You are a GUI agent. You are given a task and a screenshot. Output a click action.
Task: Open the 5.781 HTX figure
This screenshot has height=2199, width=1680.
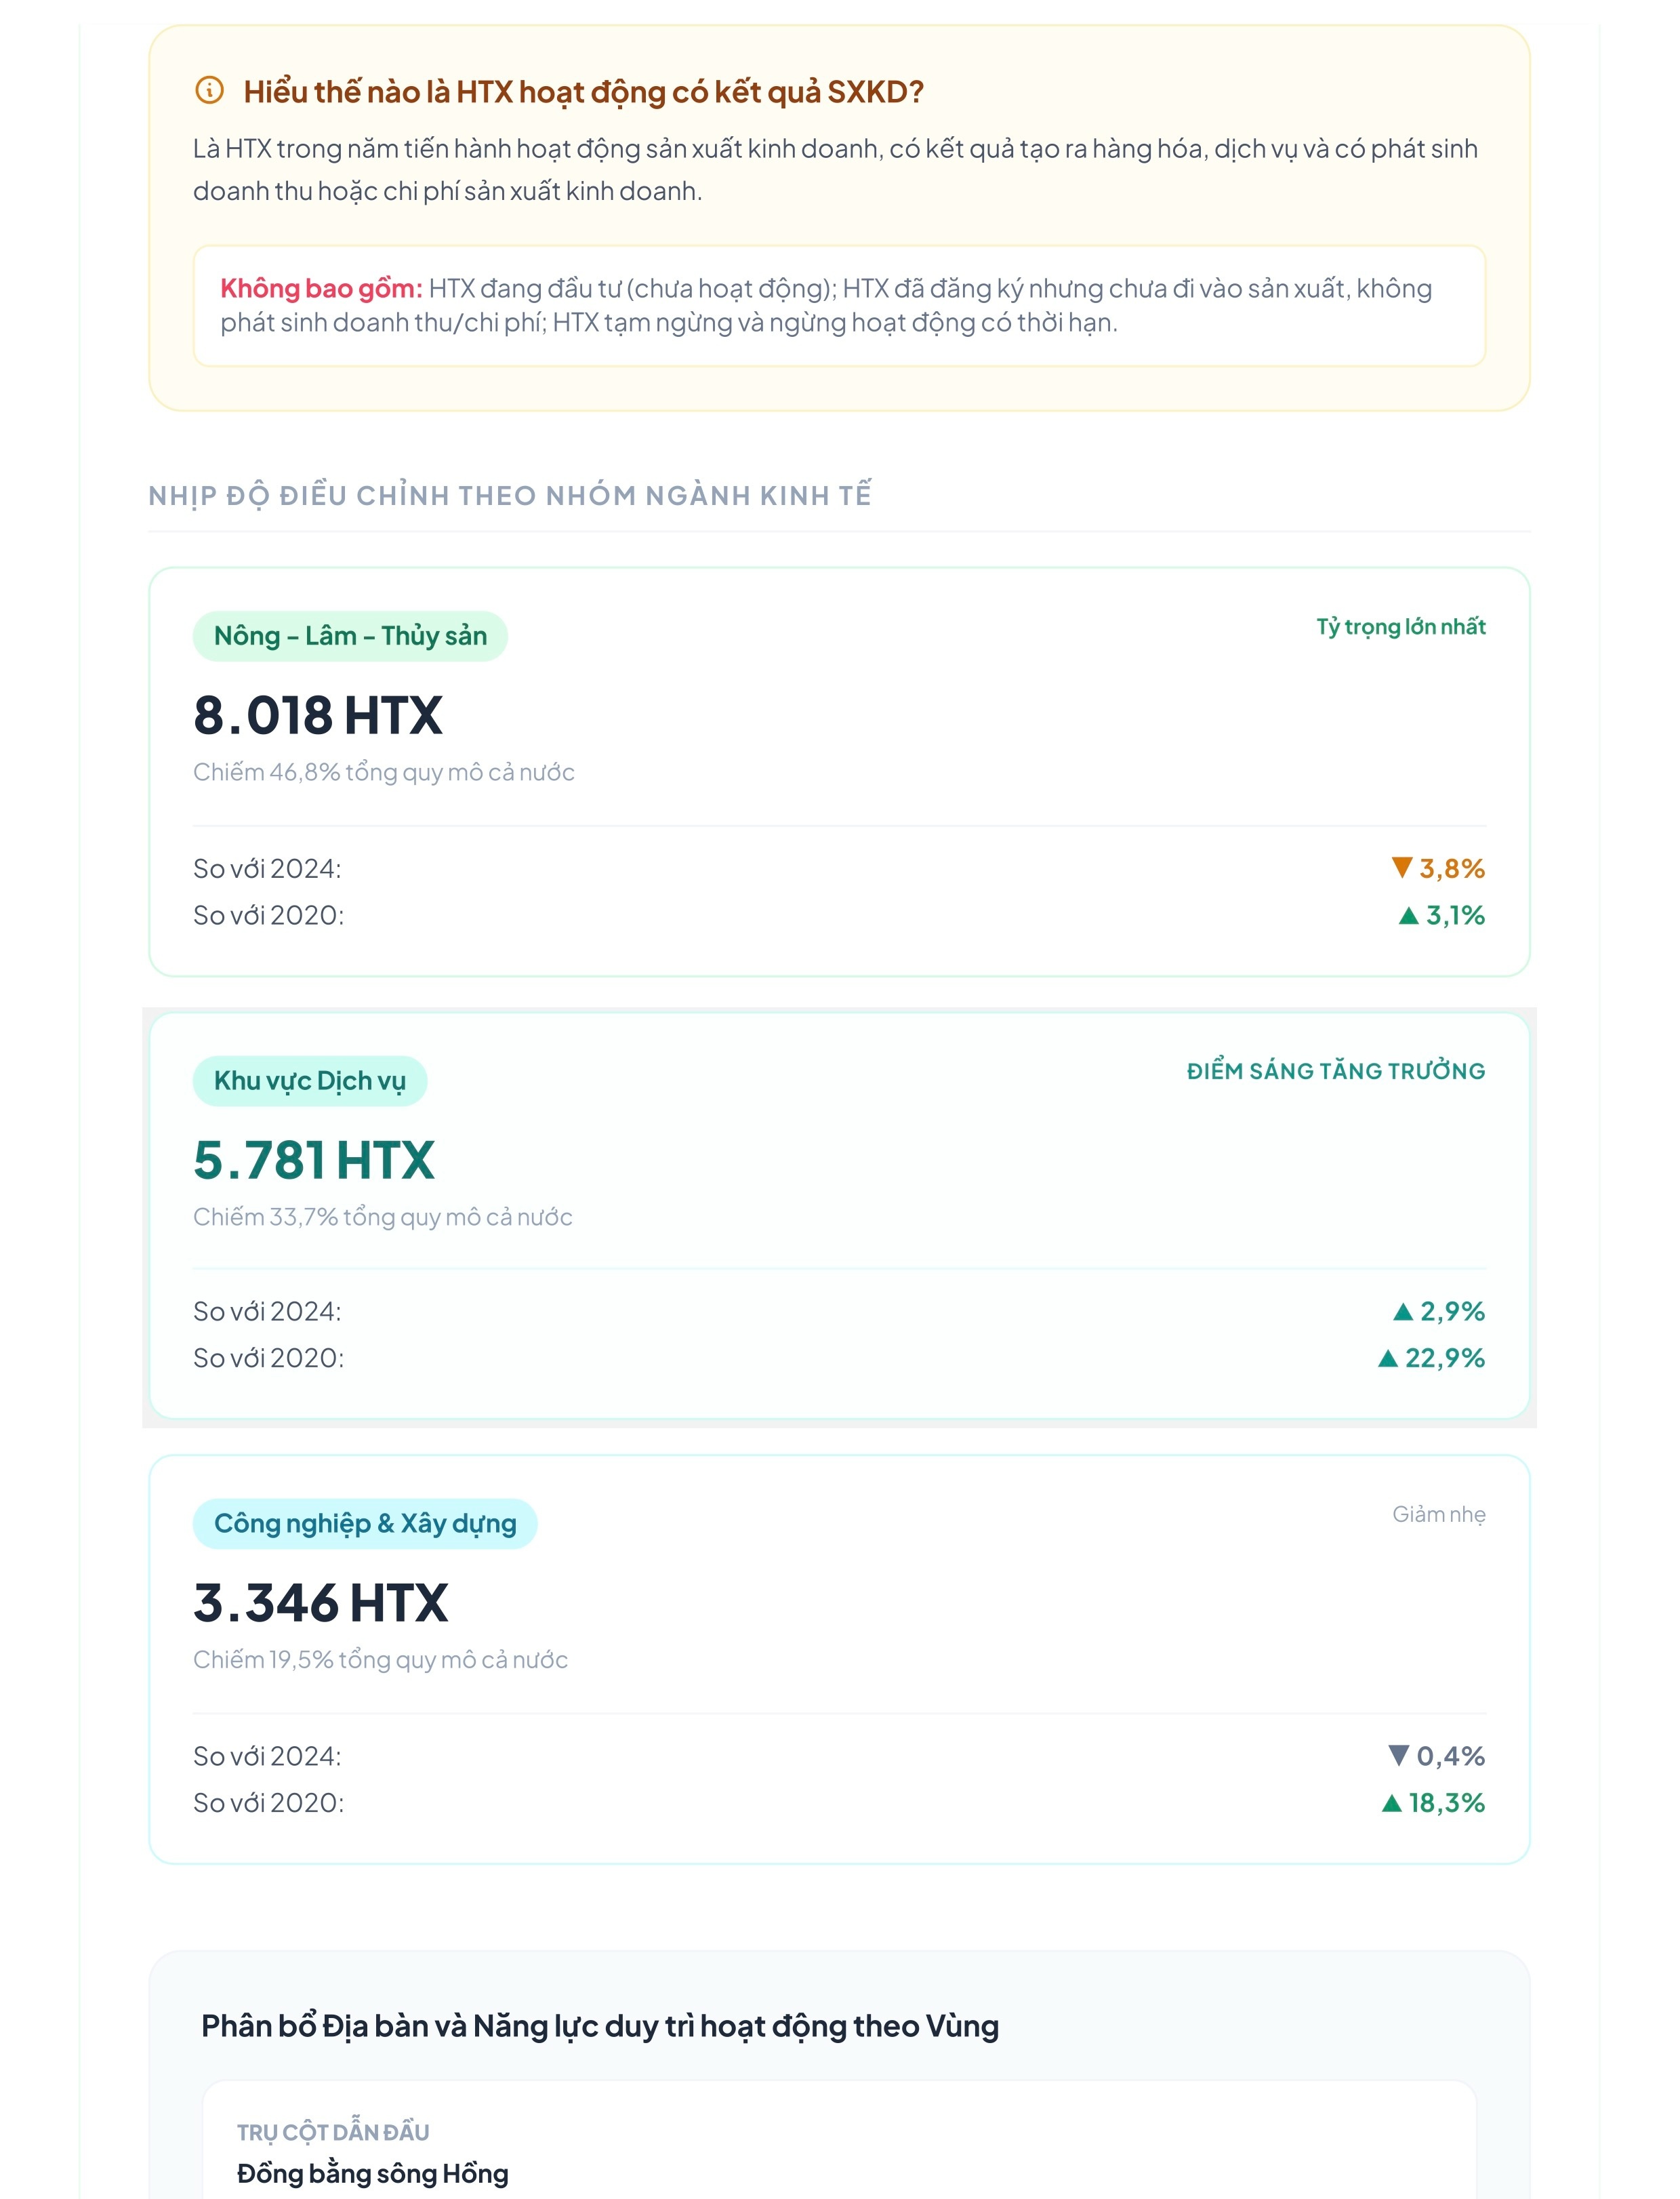pos(314,1160)
